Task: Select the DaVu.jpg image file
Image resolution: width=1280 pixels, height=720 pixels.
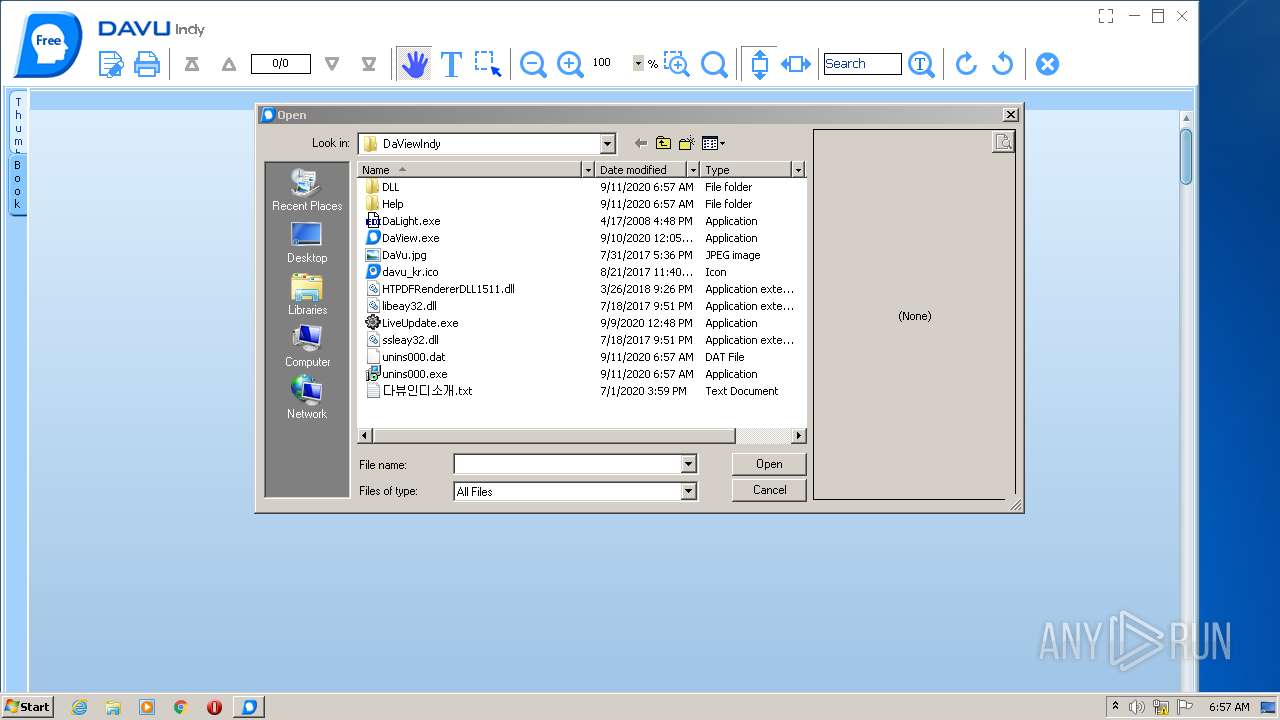Action: tap(396, 255)
